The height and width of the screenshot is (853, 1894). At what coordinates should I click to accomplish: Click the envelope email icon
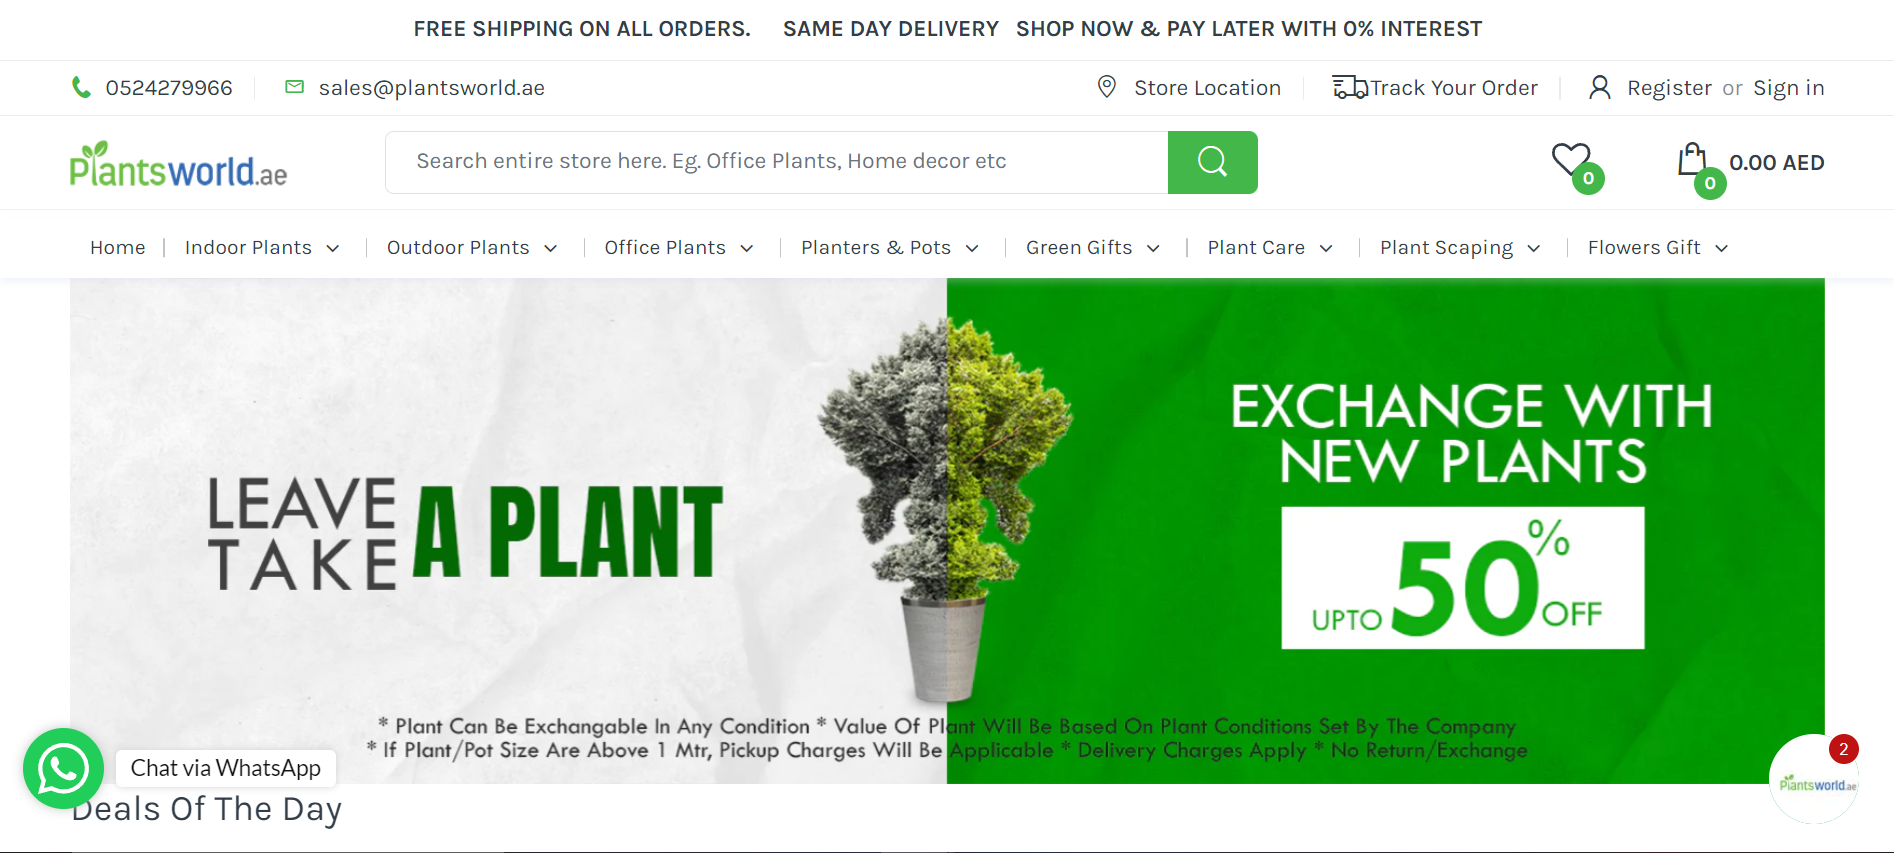click(294, 87)
